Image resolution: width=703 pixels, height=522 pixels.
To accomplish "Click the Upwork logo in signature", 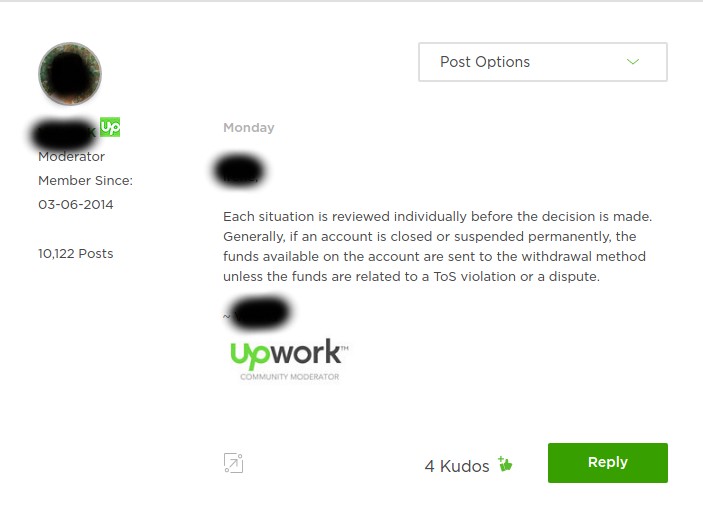I will (289, 353).
